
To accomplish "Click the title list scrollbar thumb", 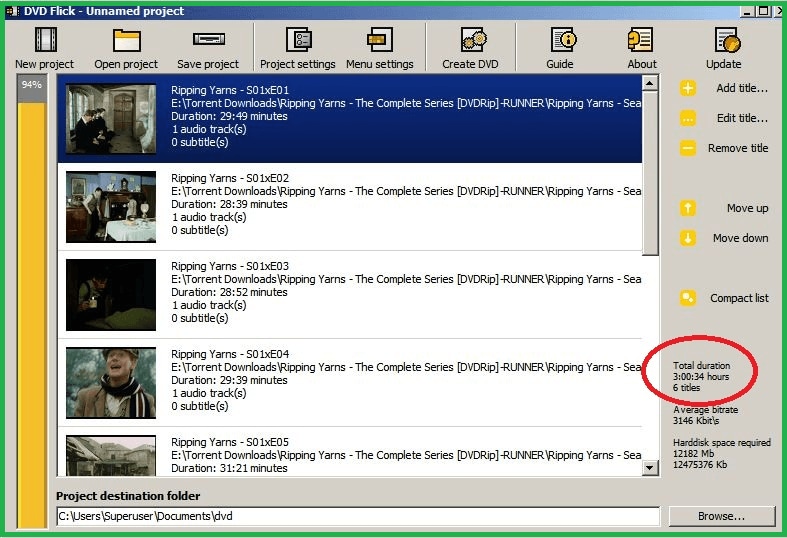I will (x=650, y=173).
